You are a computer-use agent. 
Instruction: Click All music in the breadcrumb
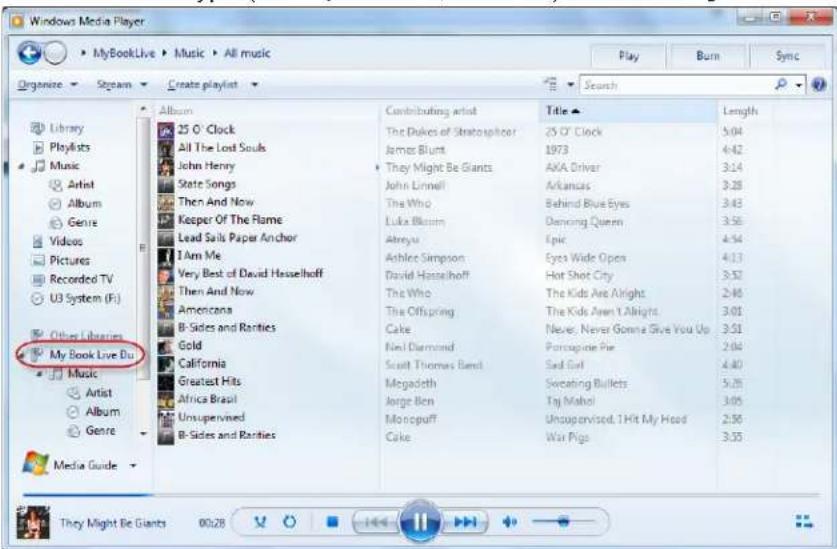247,53
